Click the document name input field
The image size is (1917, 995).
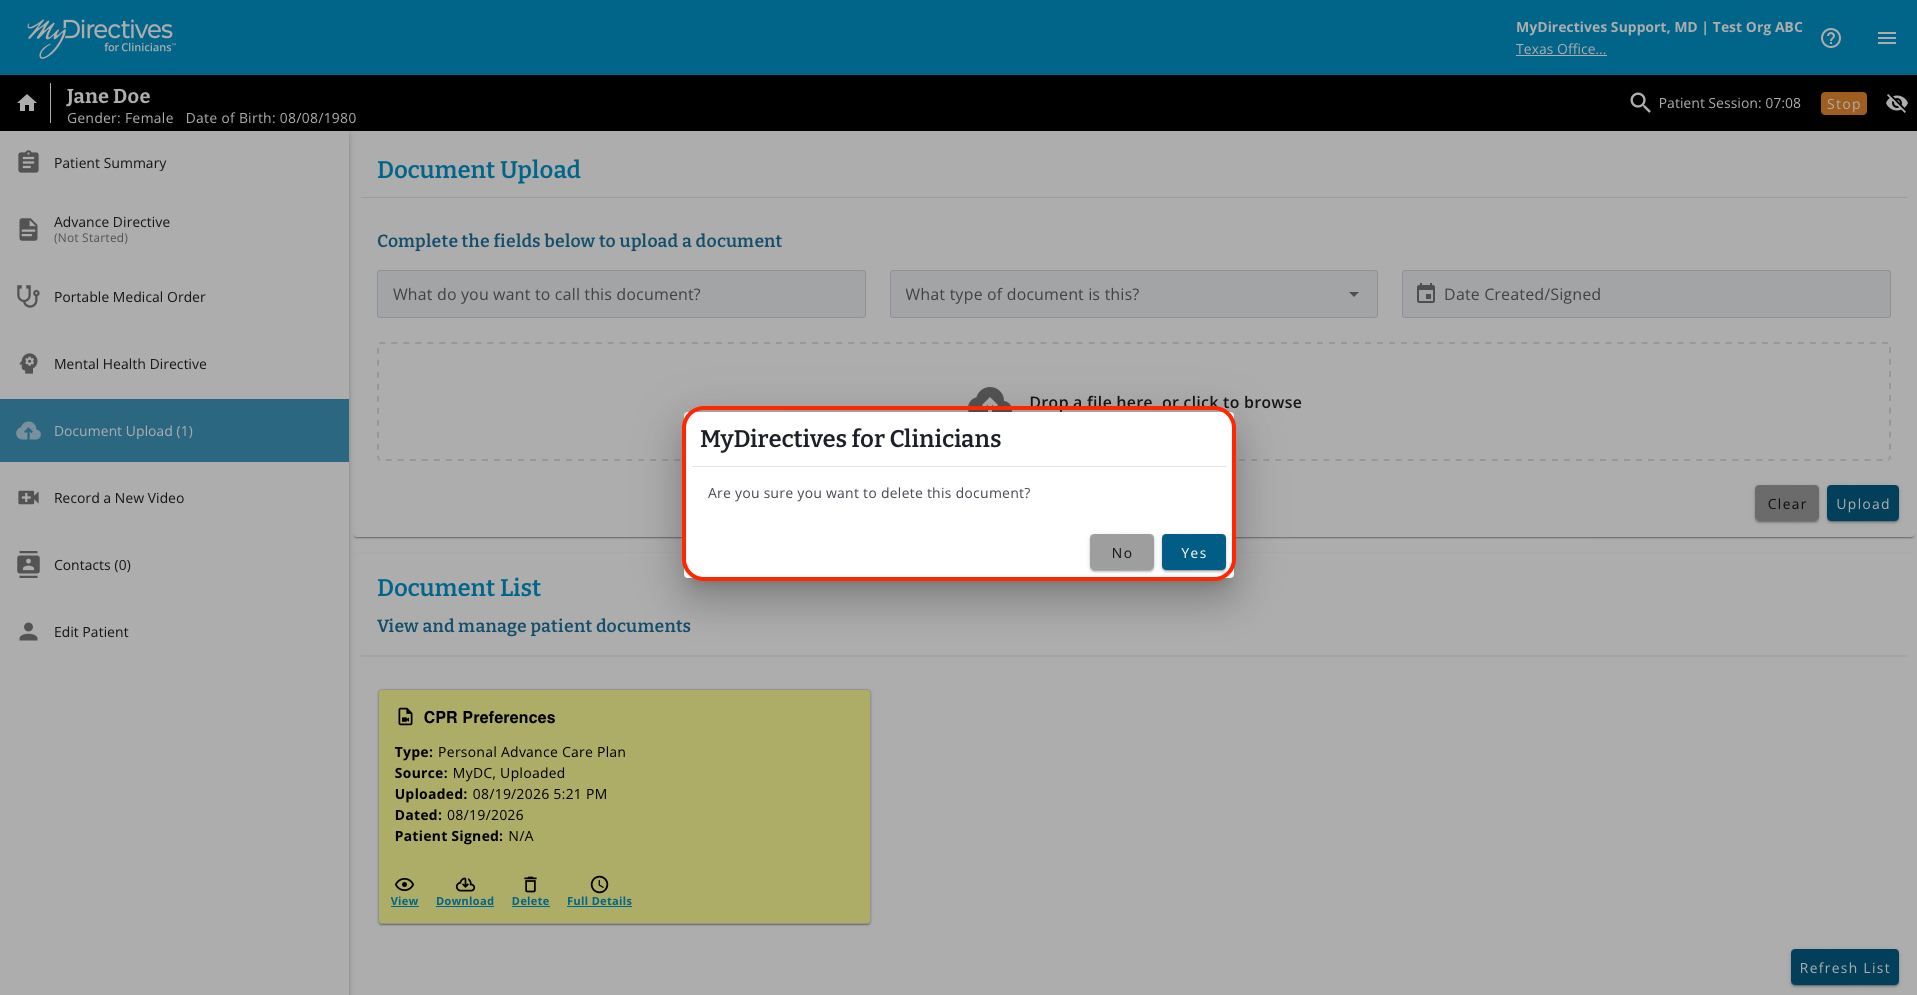point(621,294)
